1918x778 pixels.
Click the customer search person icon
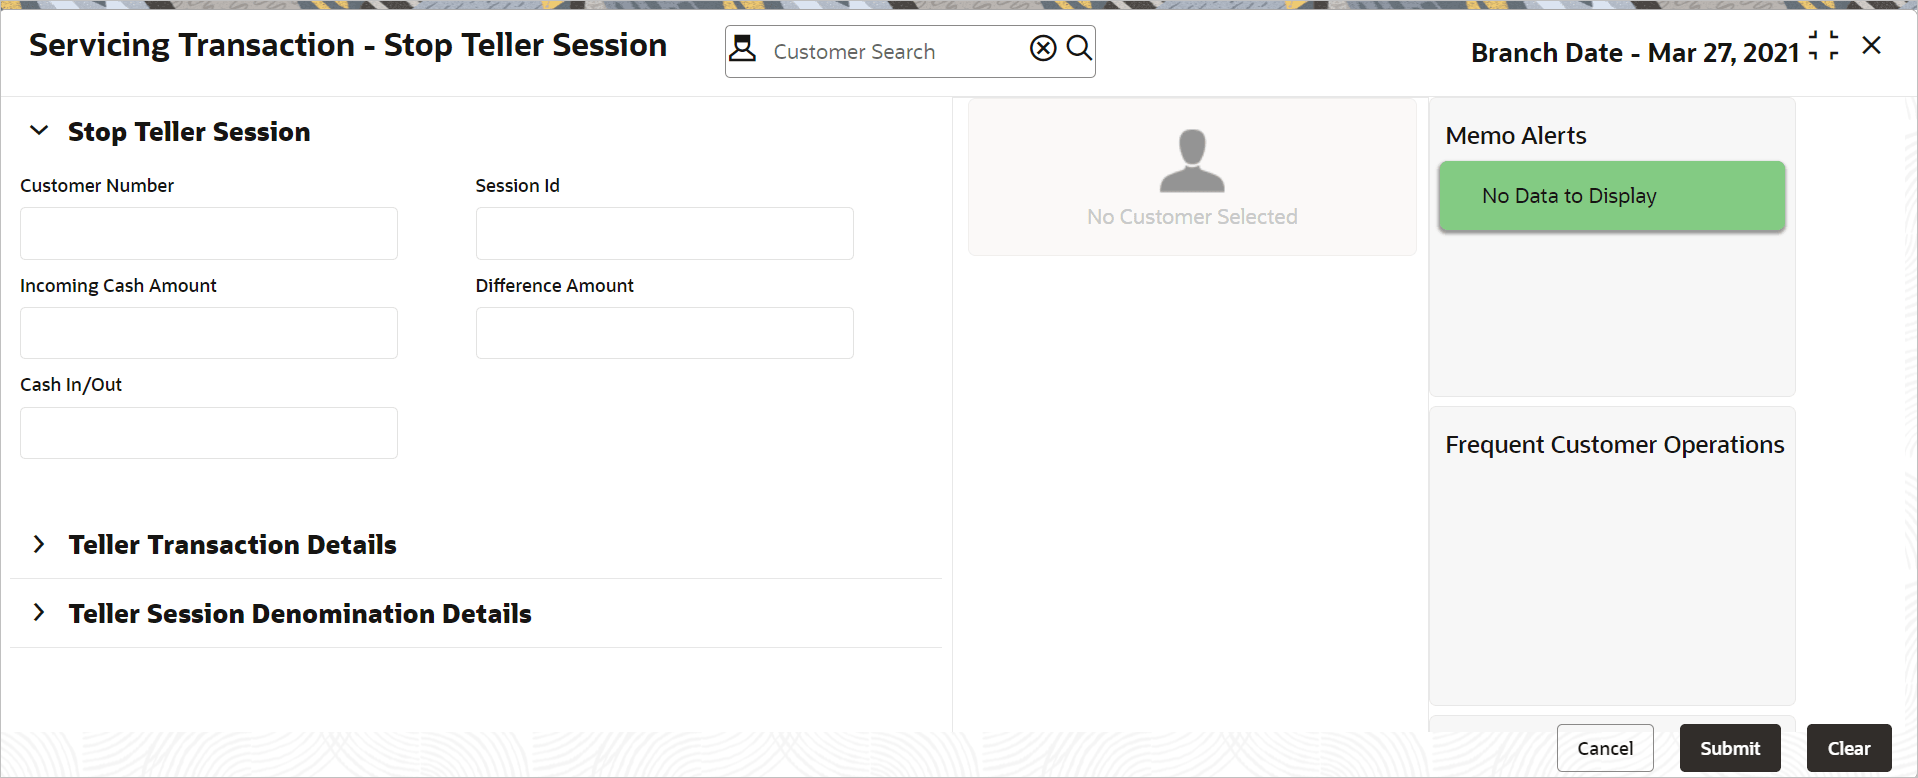click(x=743, y=49)
